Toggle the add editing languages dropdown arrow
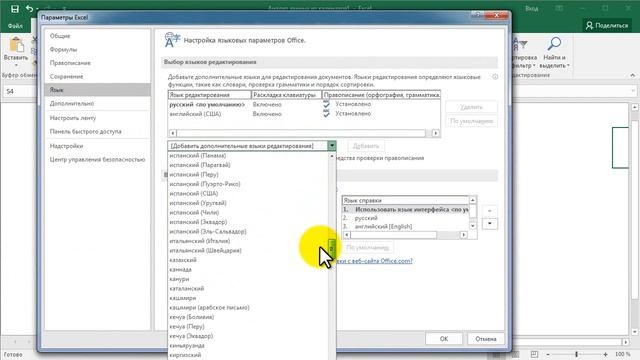This screenshot has width=640, height=360. pyautogui.click(x=332, y=146)
